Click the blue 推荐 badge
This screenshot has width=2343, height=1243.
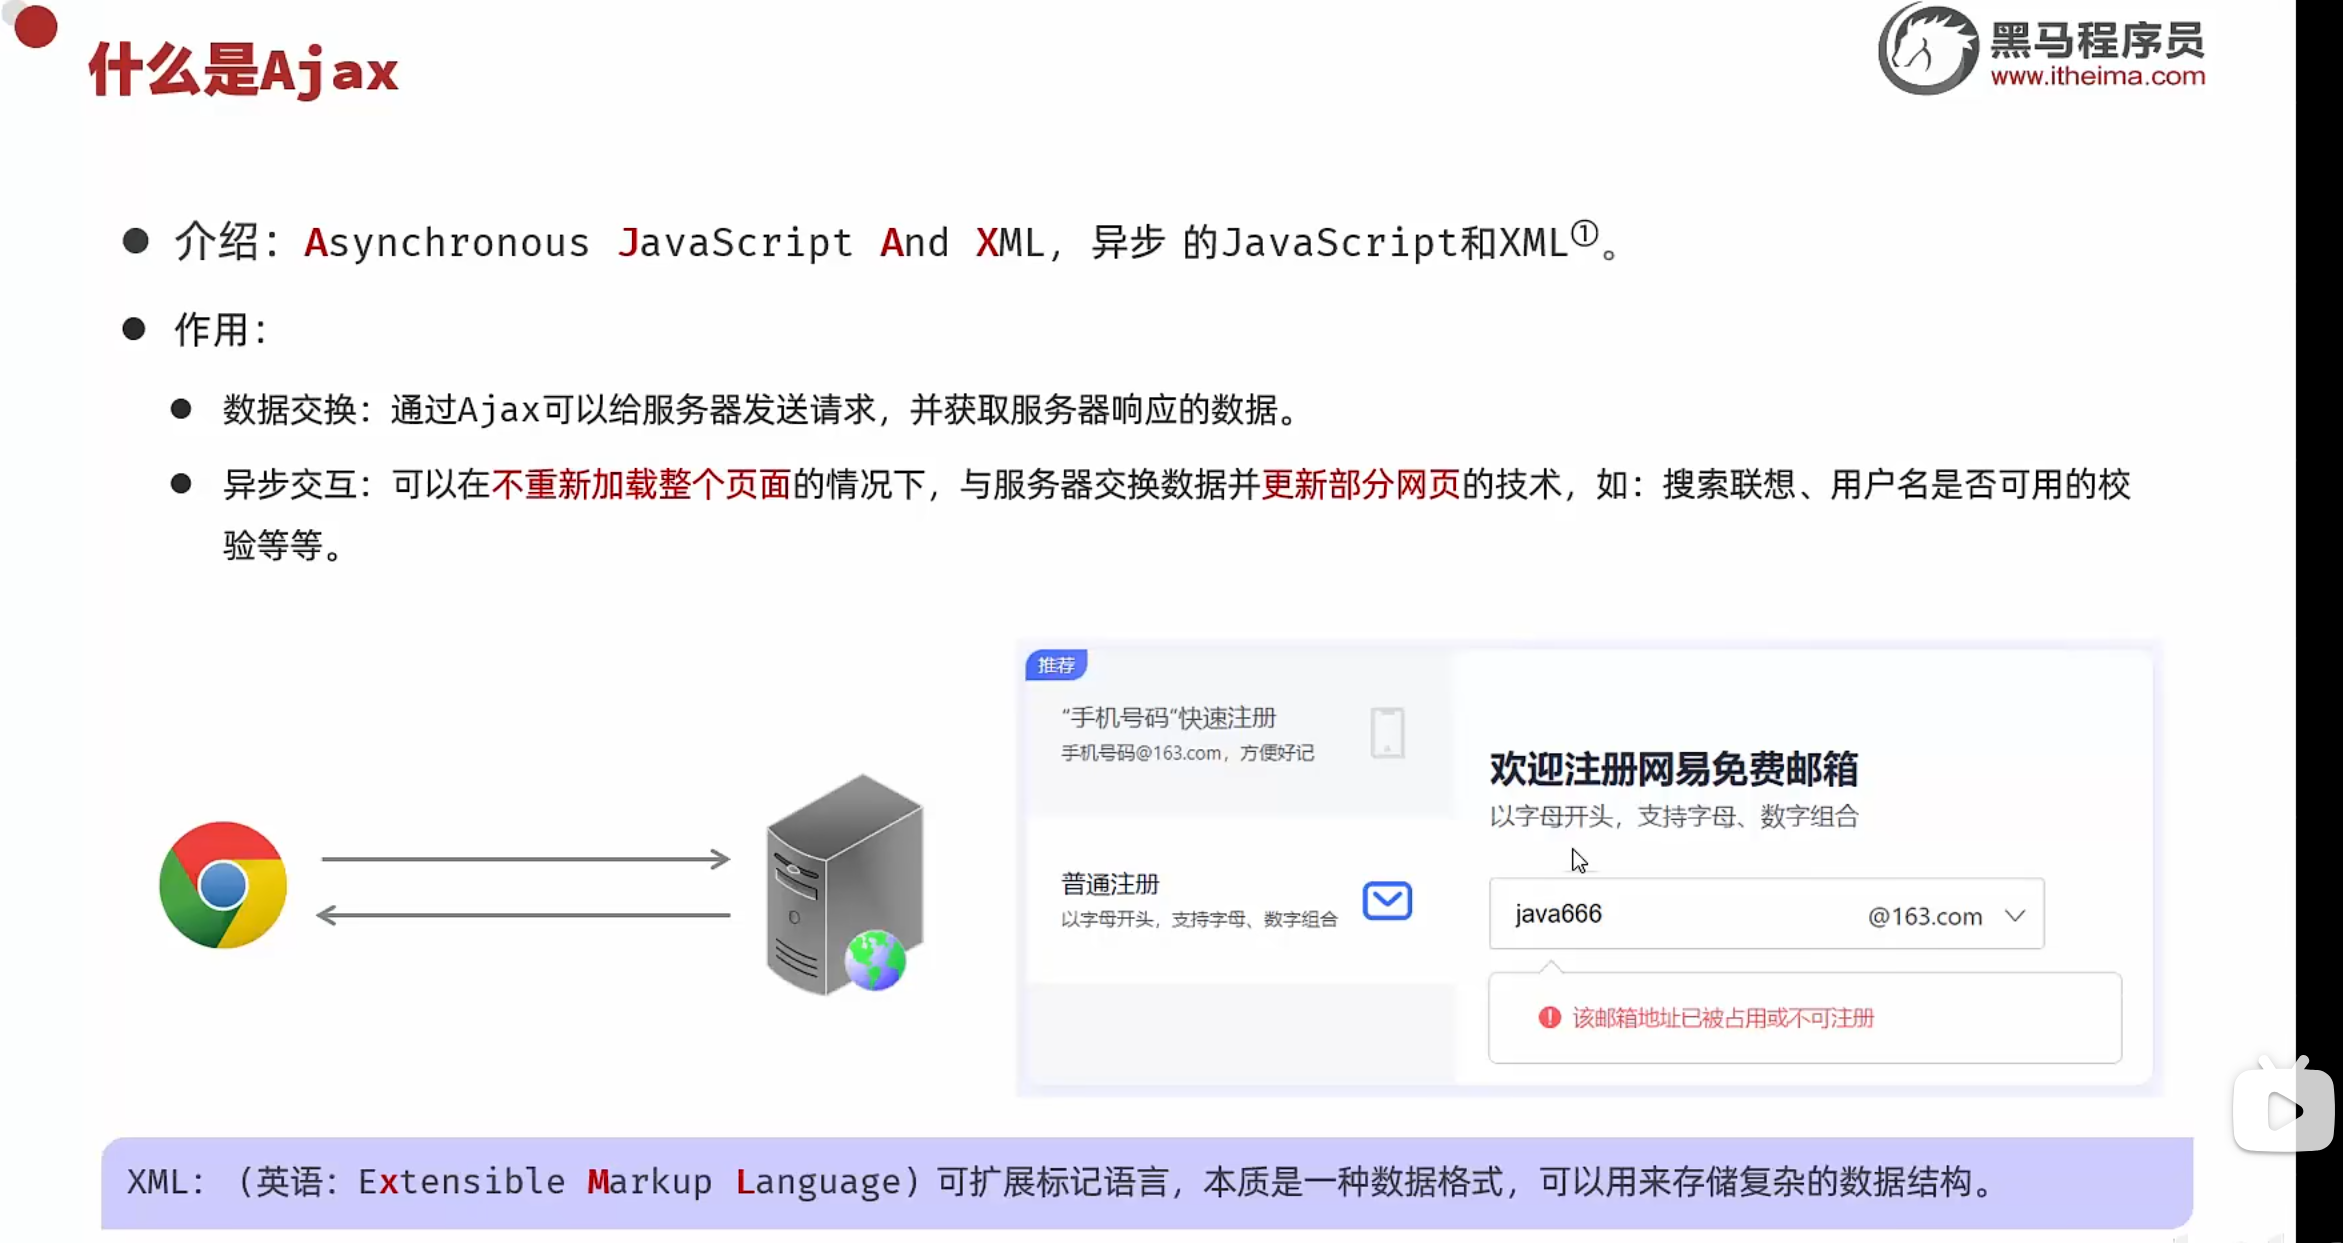point(1056,665)
